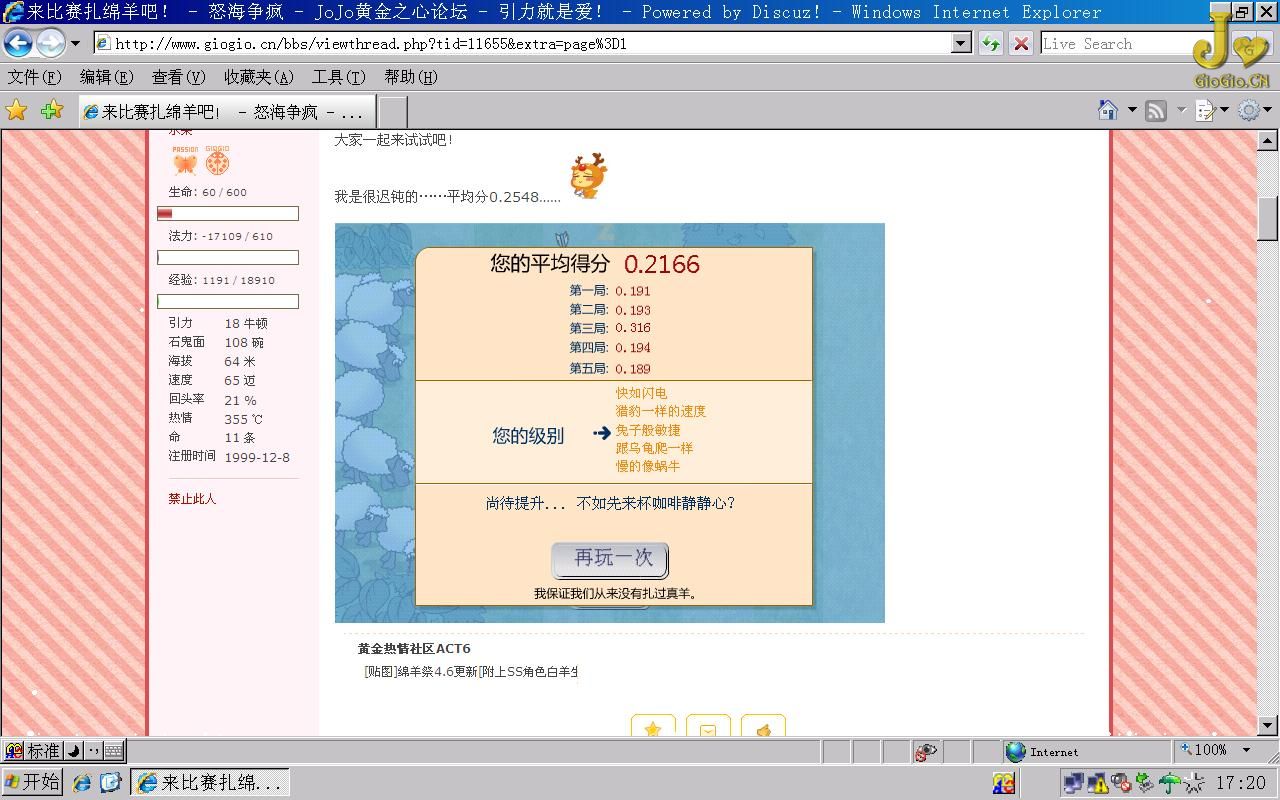
Task: Expand the recent pages dropdown arrow
Action: [x=75, y=43]
